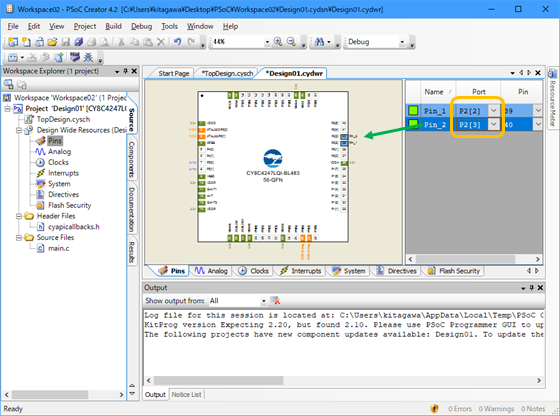Open the Port dropdown for Pin_1

[494, 111]
